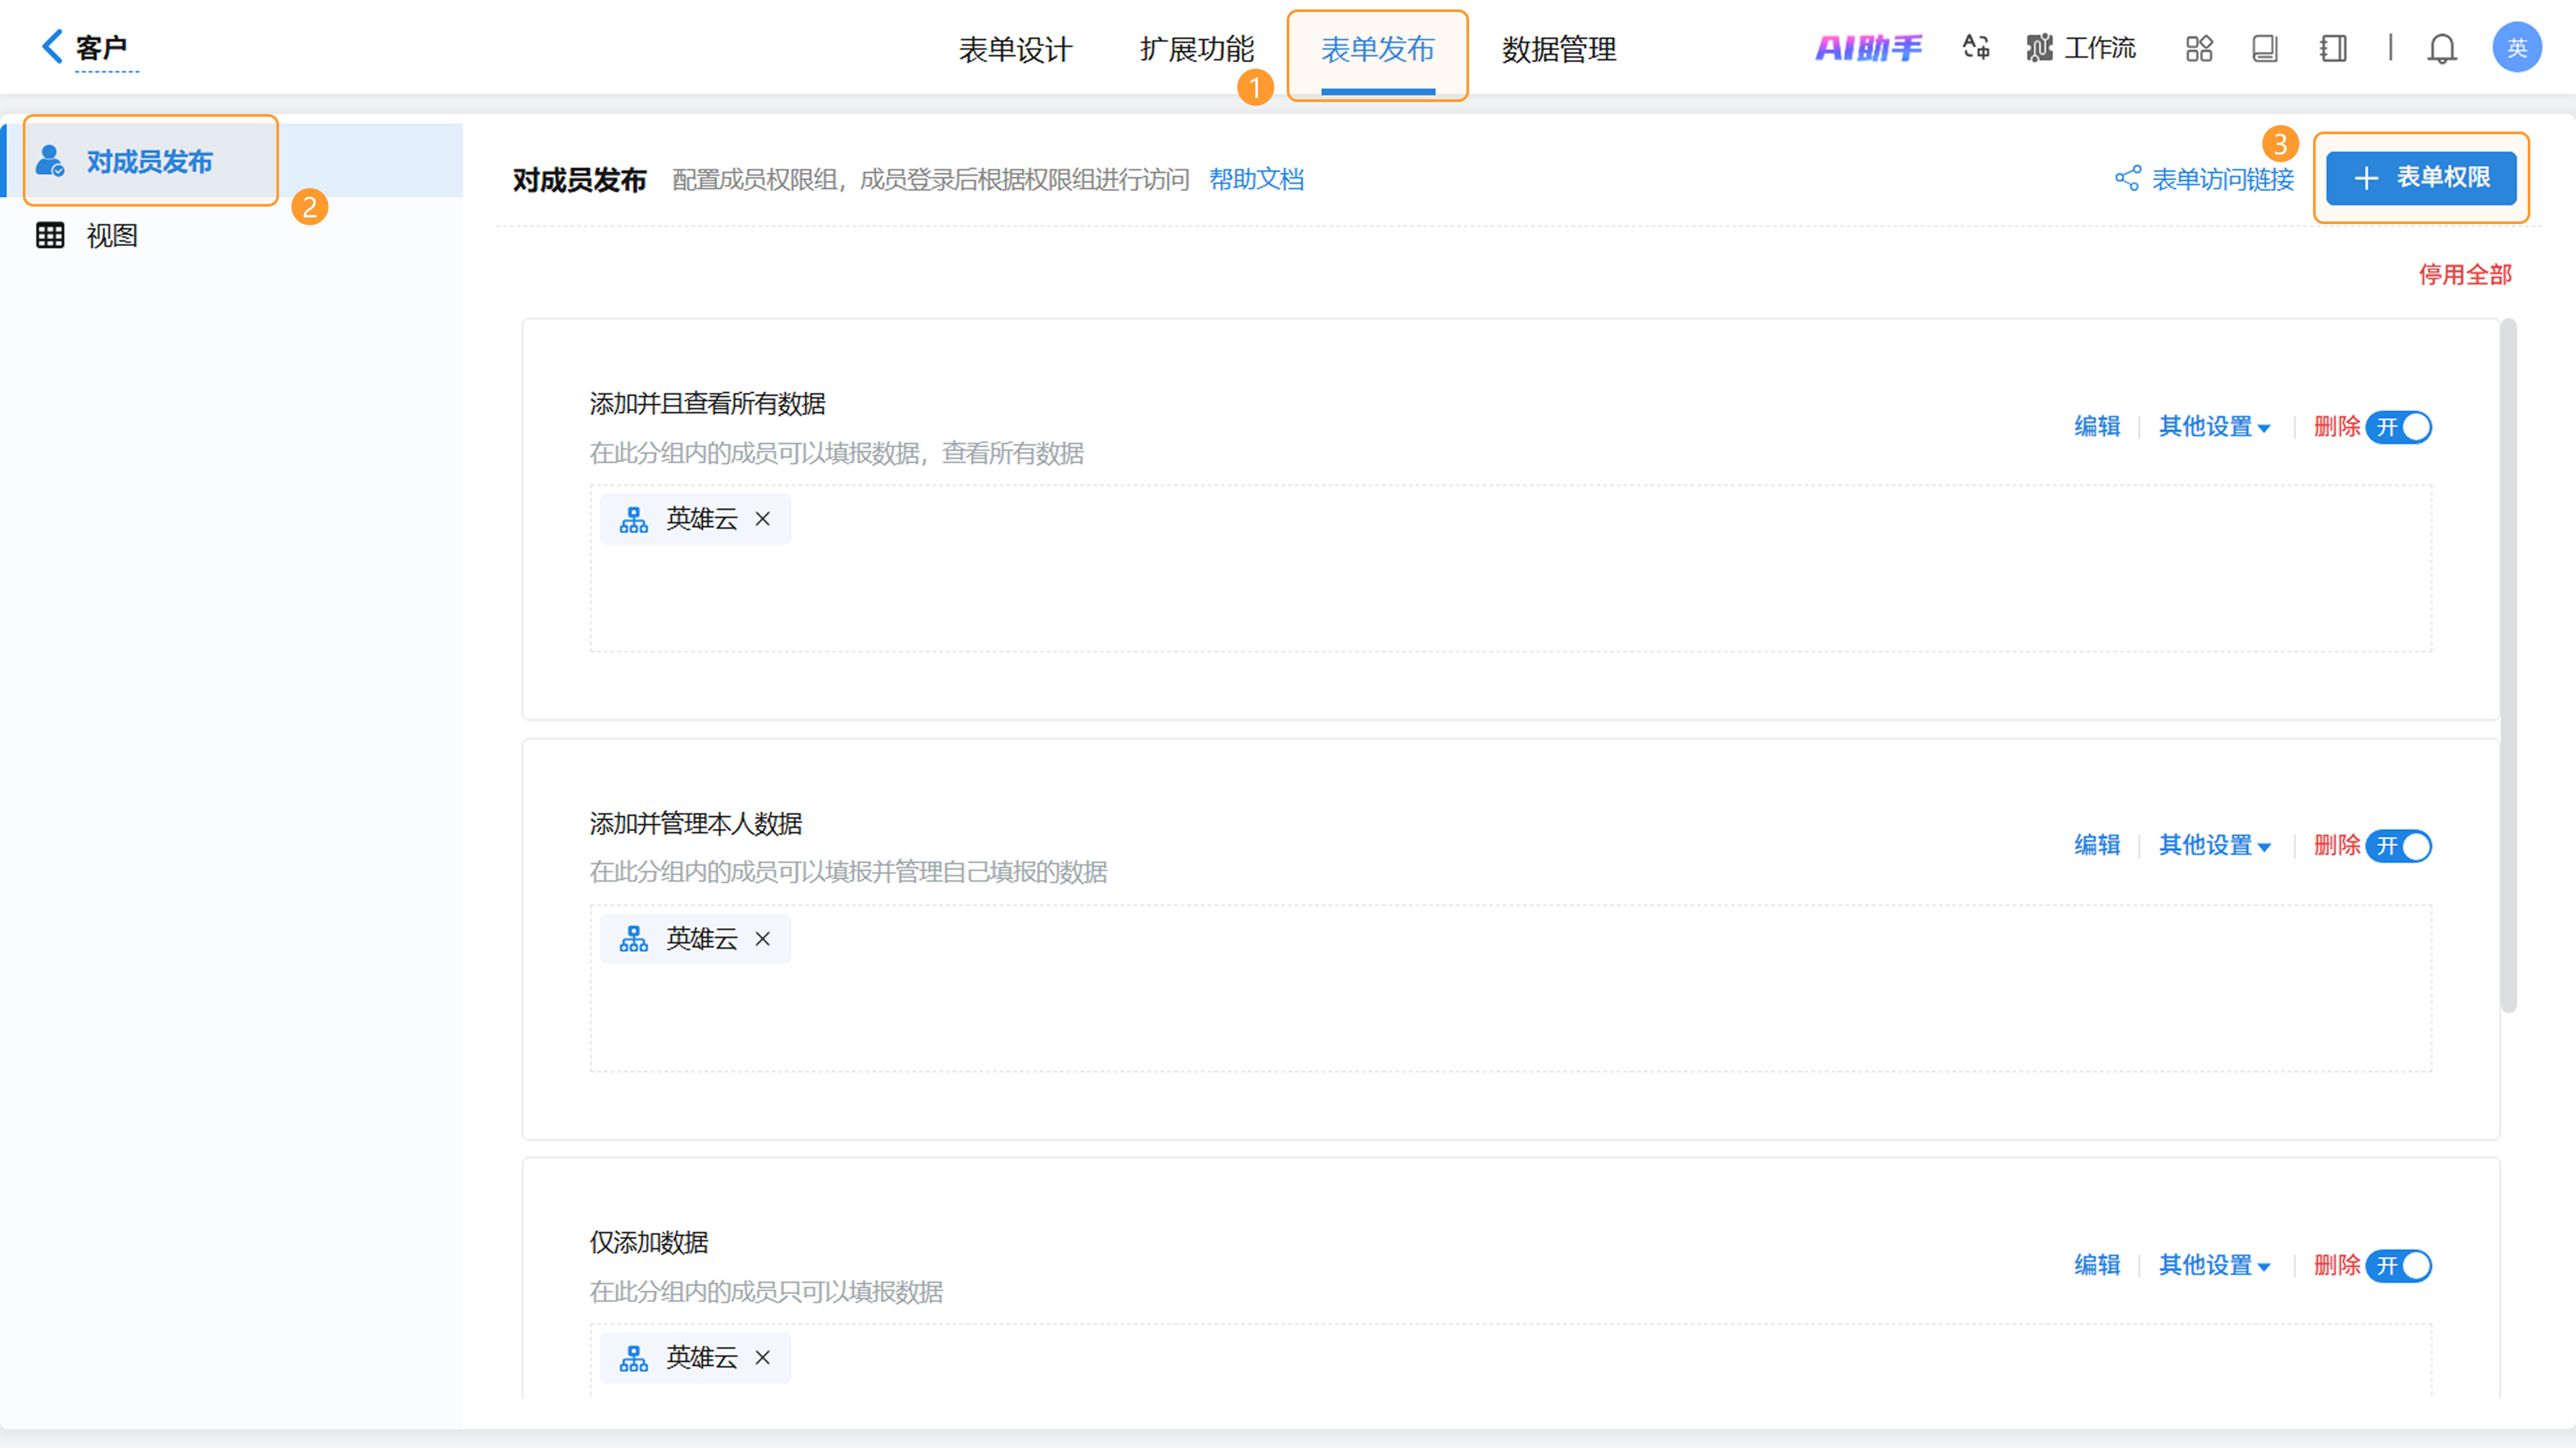This screenshot has height=1448, width=2576.
Task: Toggle off 添加并且查看所有数据 permission switch
Action: coord(2399,427)
